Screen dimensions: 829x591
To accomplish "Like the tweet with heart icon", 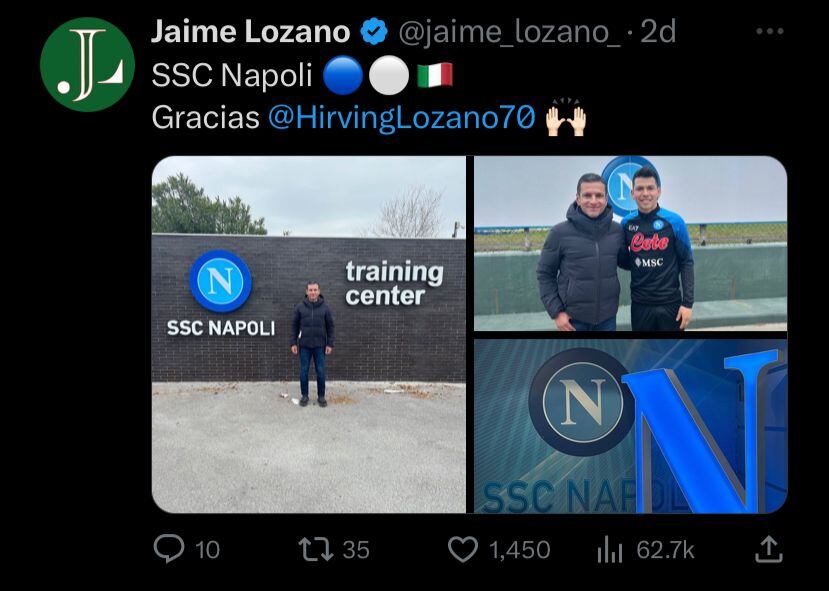I will click(463, 549).
